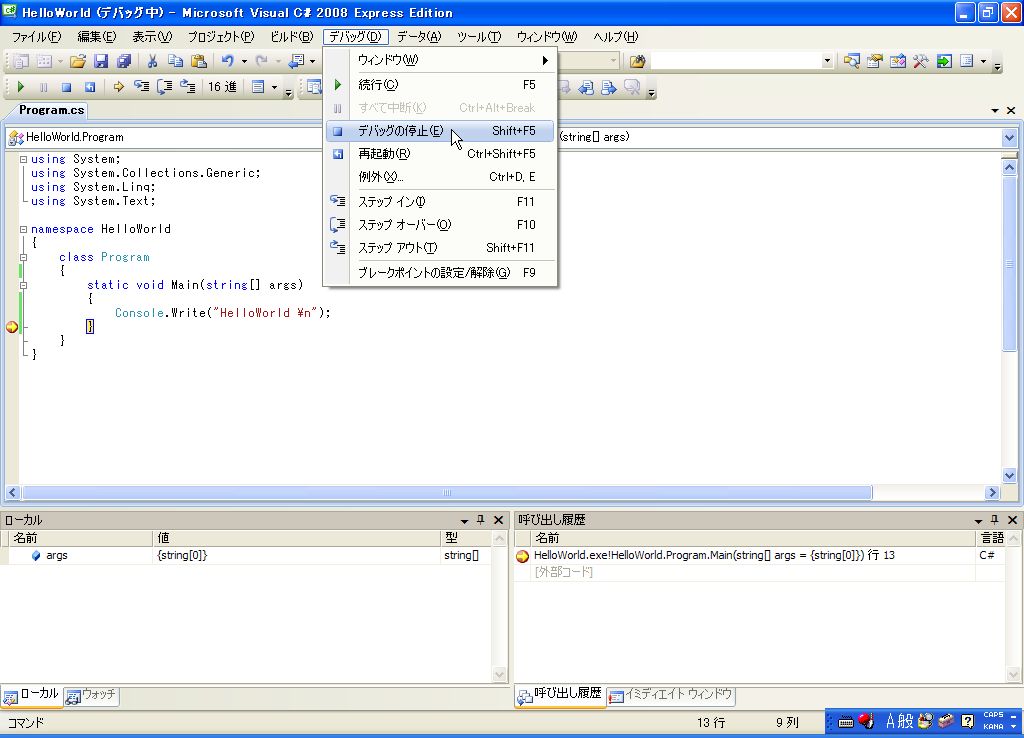
Task: Open ビルド(B) menu
Action: [x=292, y=37]
